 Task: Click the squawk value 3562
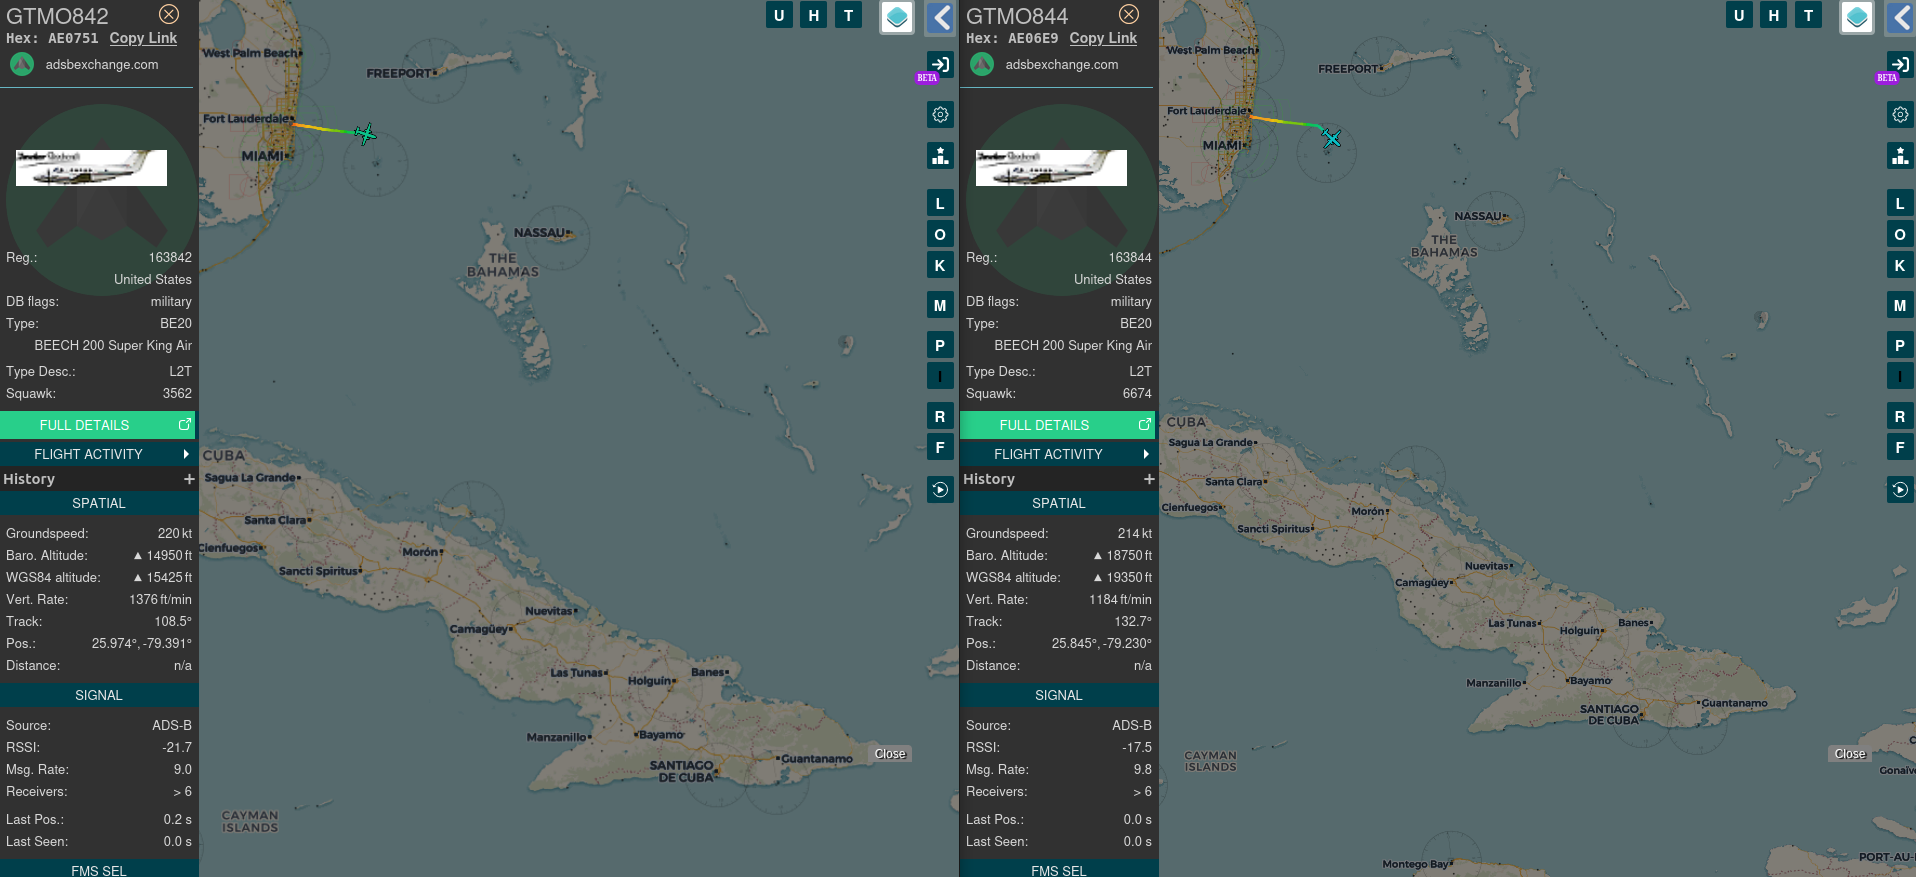(x=177, y=393)
